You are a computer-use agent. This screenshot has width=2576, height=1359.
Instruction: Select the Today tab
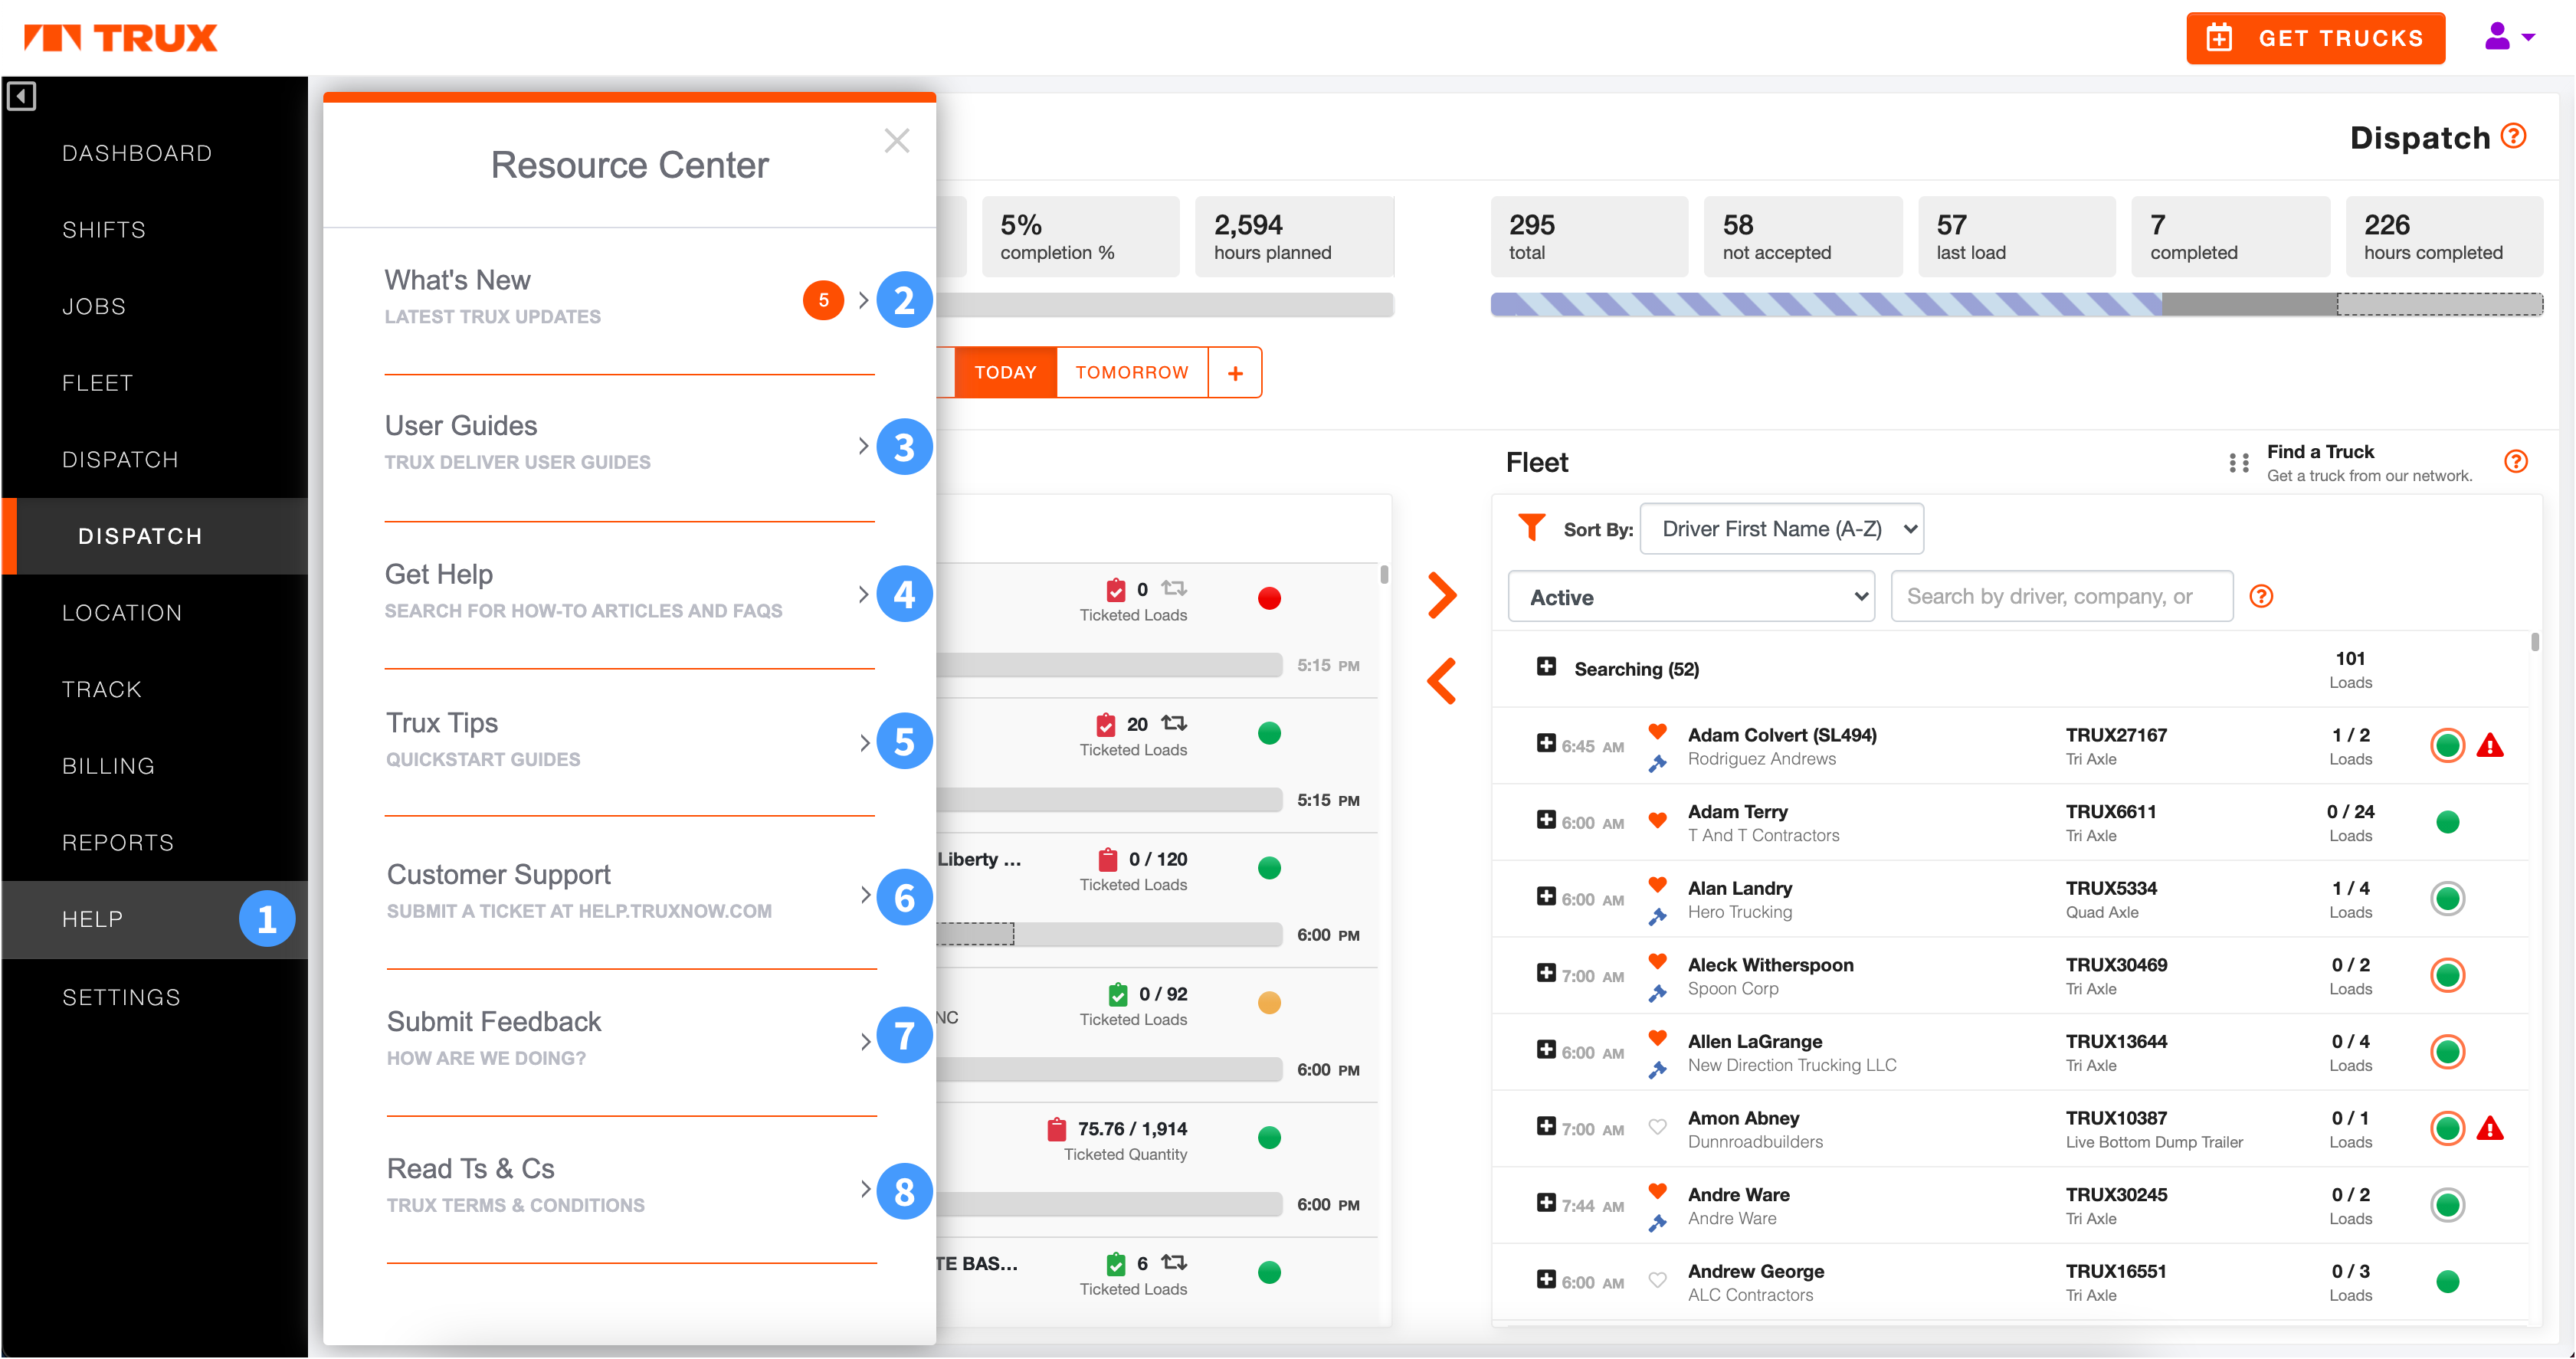(1005, 372)
